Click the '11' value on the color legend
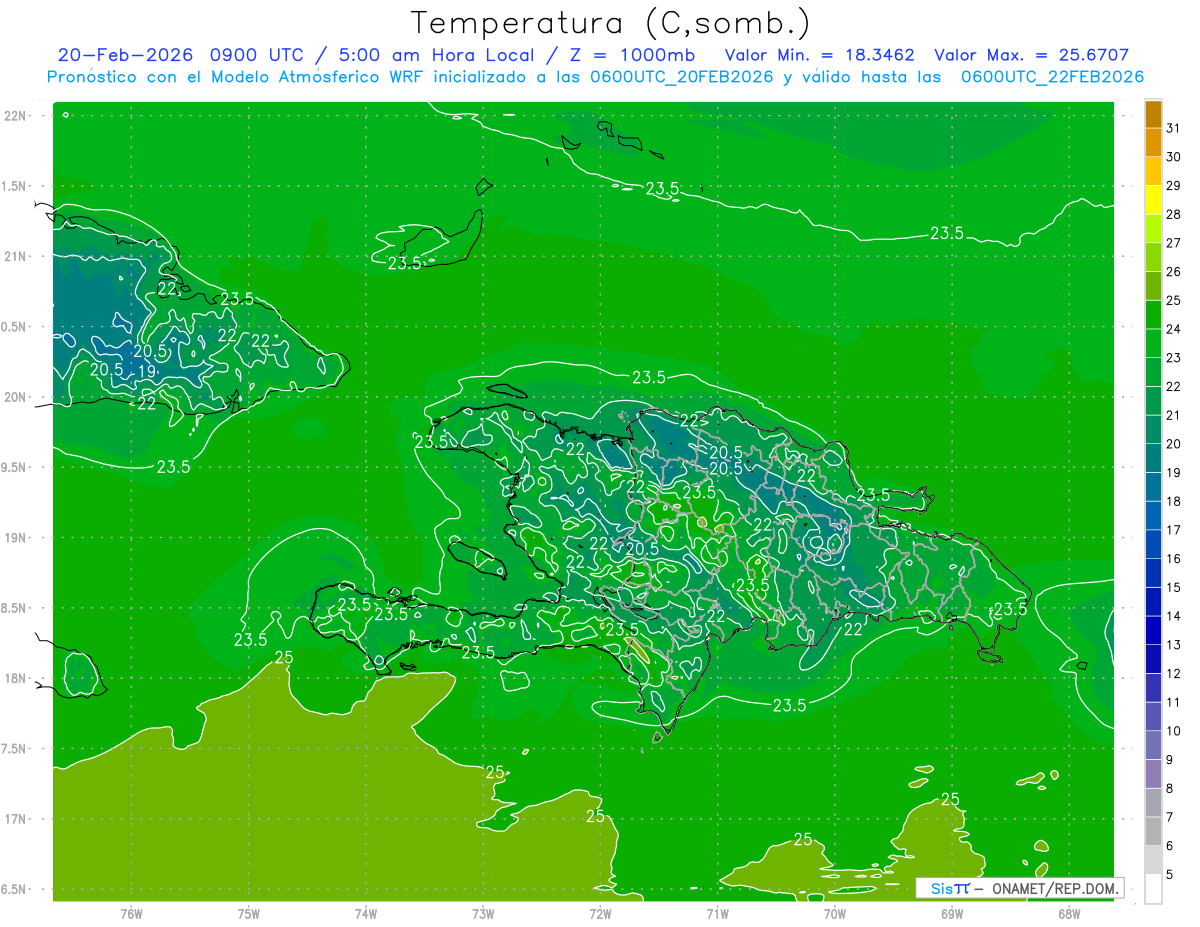Viewport: 1200px width, 927px height. [1173, 702]
